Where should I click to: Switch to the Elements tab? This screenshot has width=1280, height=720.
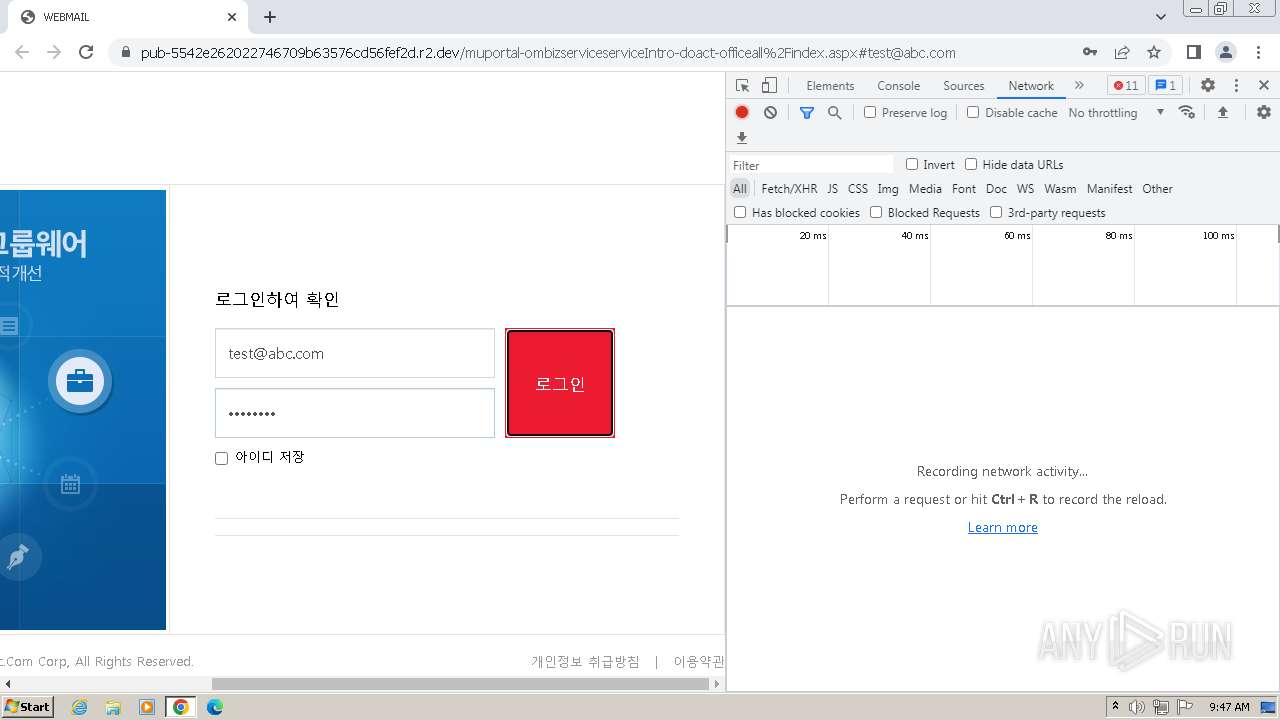click(x=830, y=86)
